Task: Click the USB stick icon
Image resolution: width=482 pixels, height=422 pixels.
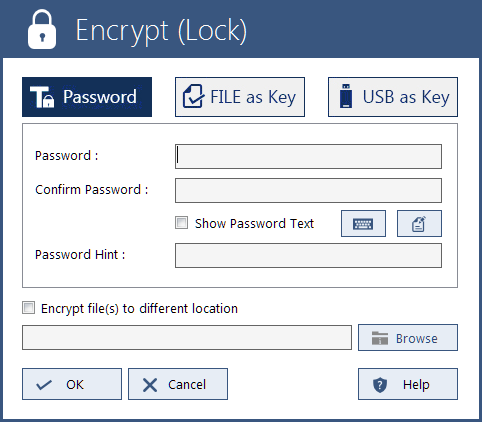Action: (x=346, y=96)
